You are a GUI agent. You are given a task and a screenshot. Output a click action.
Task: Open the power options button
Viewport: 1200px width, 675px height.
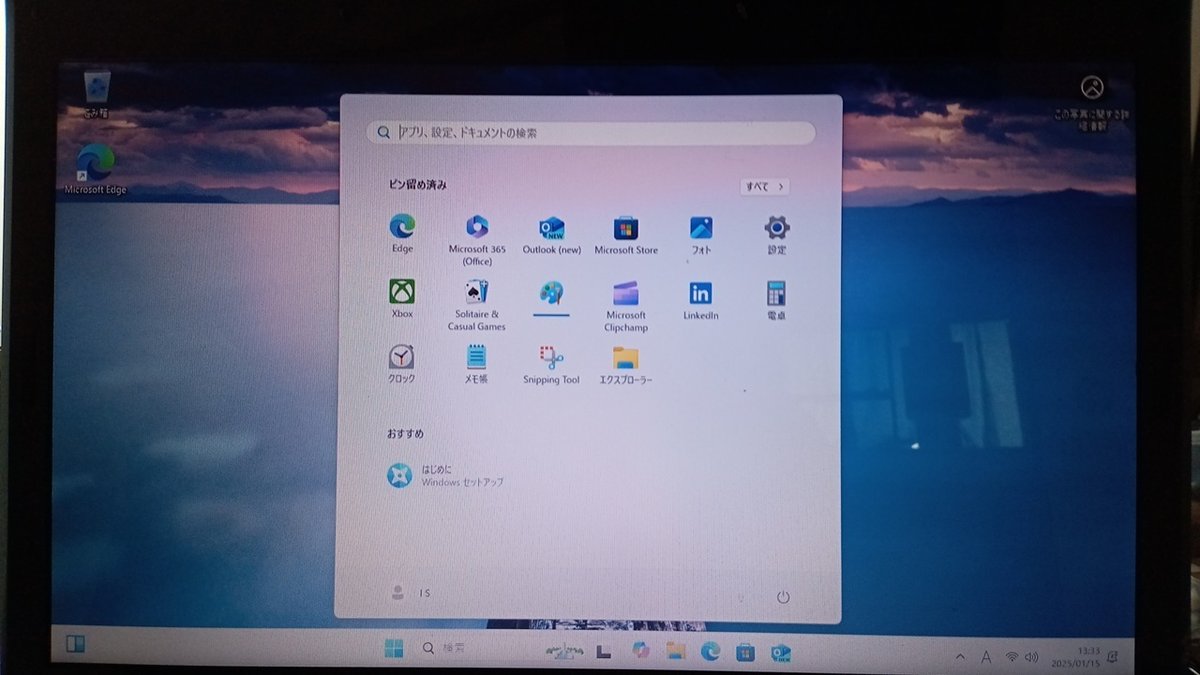tap(783, 597)
